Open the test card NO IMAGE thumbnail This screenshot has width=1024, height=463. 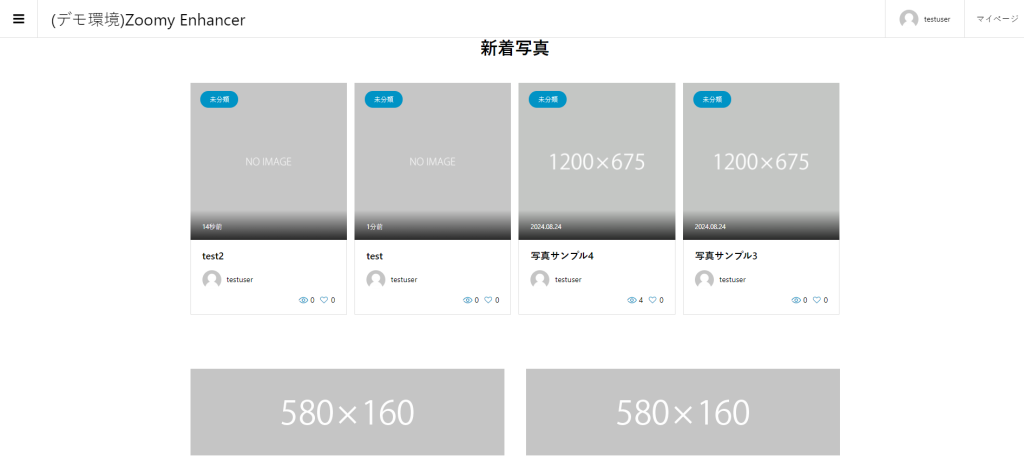click(432, 161)
